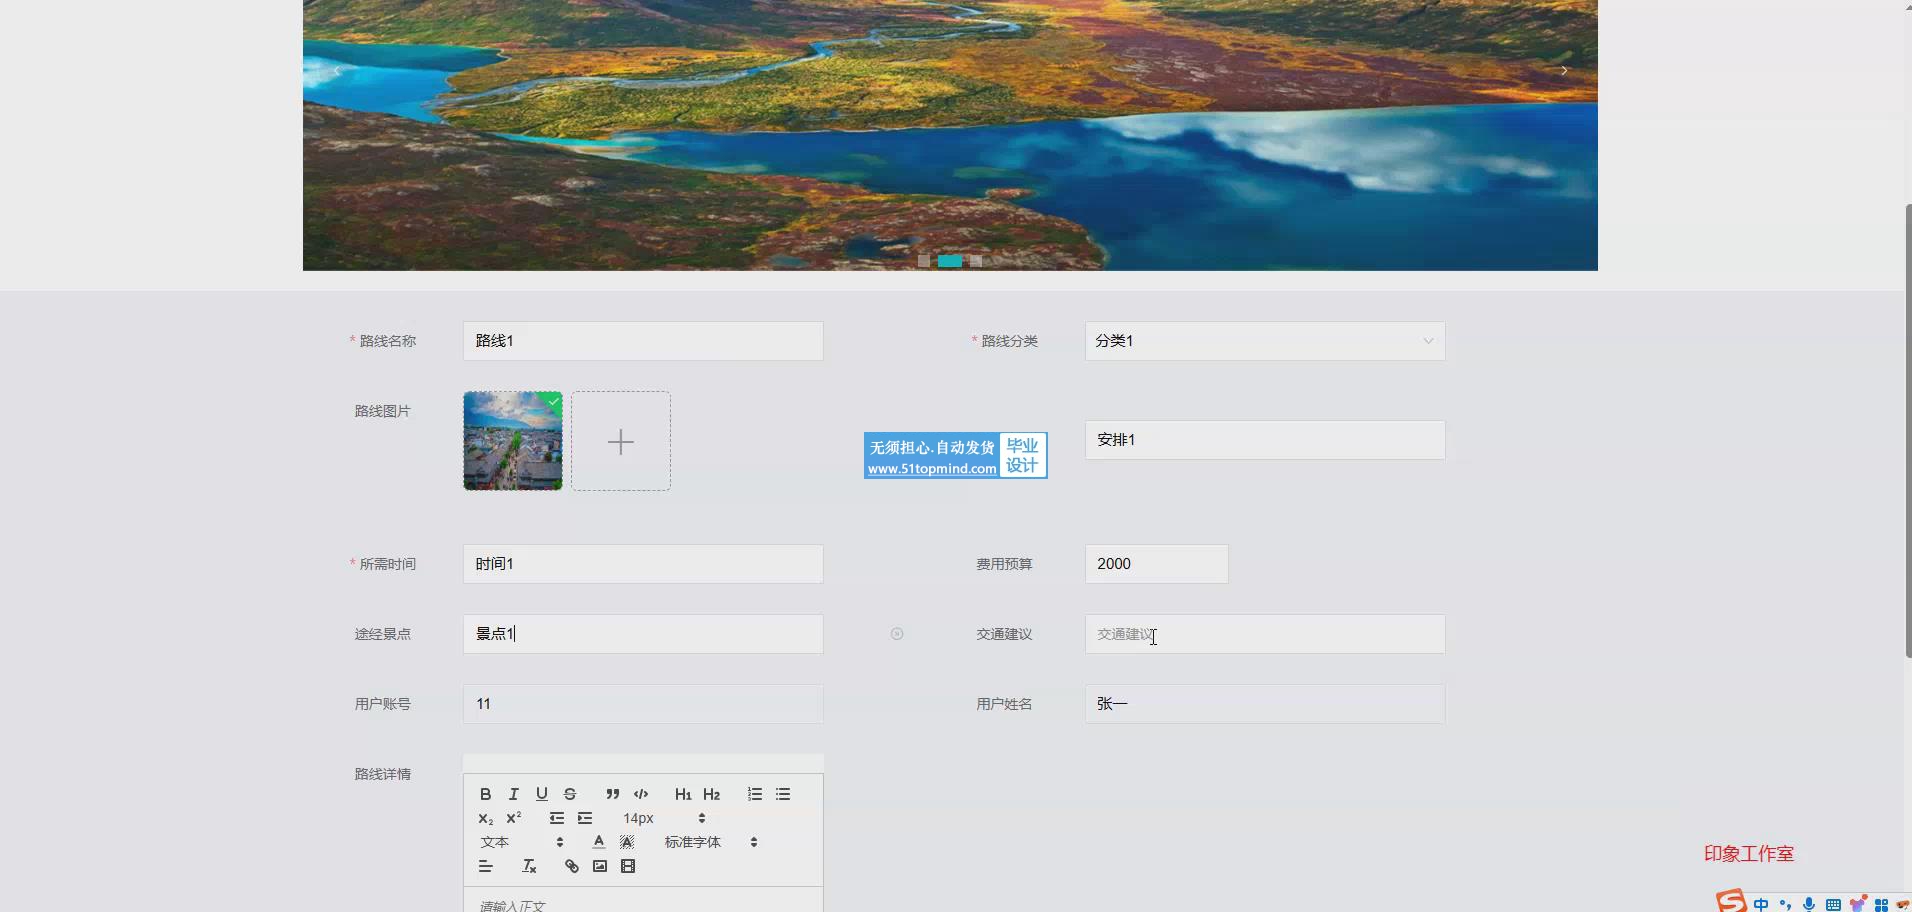The width and height of the screenshot is (1912, 912).
Task: Clear text formatting in the editor
Action: [529, 866]
